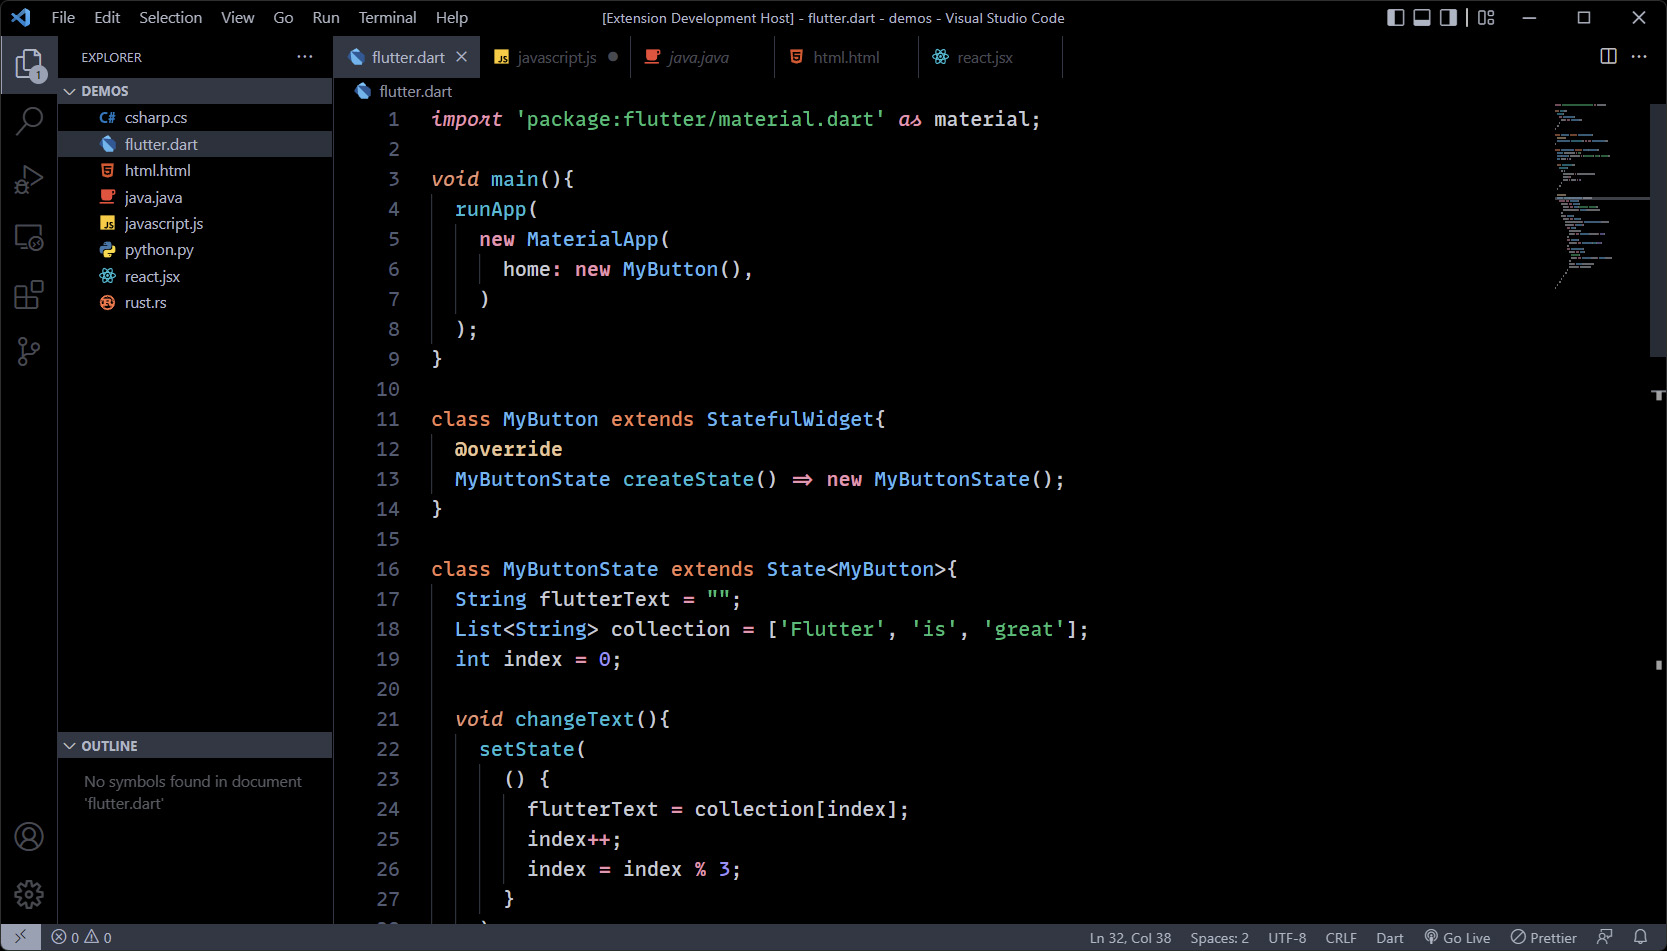
Task: Open the Search view icon
Action: point(29,122)
